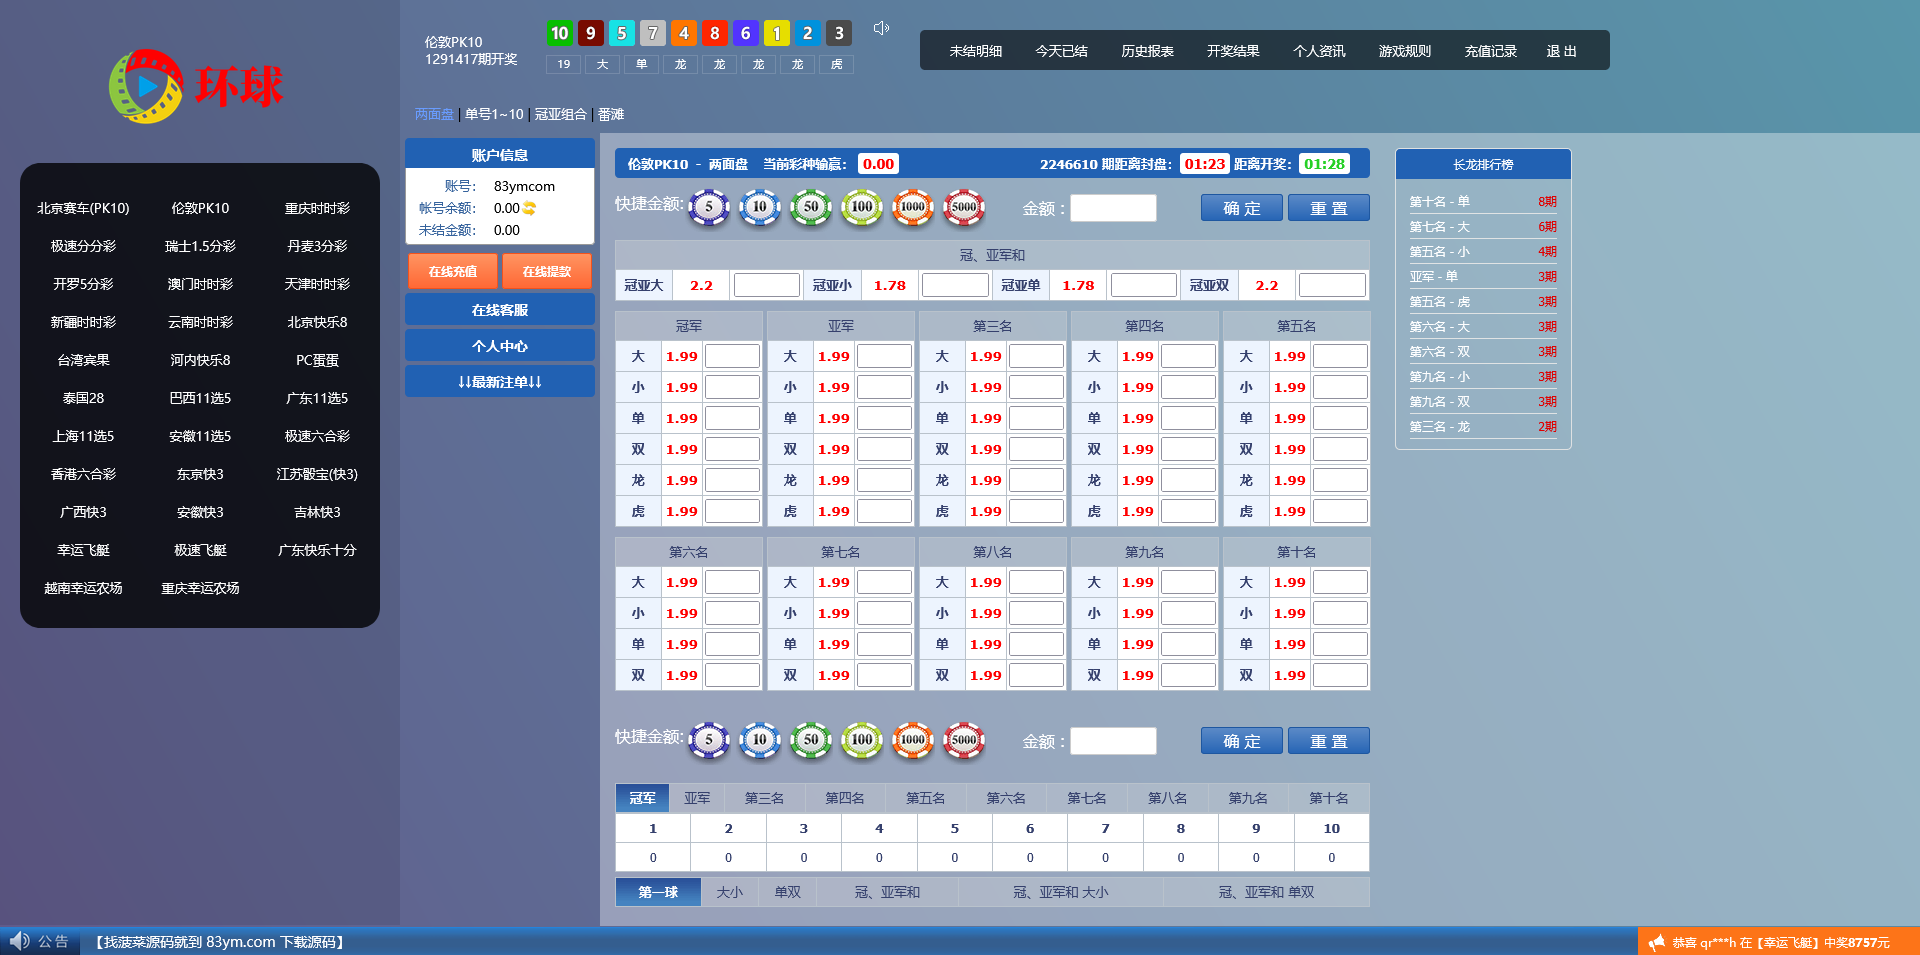
Task: Click the bottom 金额 input field
Action: pyautogui.click(x=1113, y=741)
